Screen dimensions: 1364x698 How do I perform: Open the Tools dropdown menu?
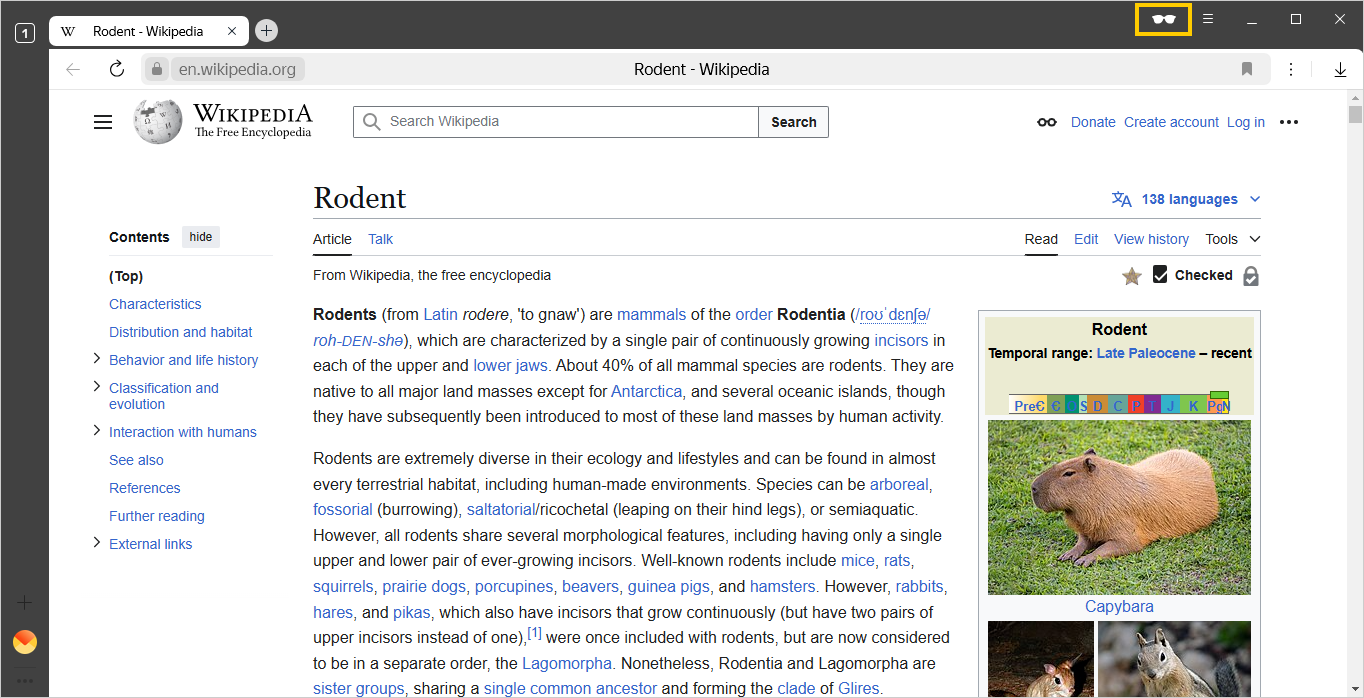[1232, 239]
